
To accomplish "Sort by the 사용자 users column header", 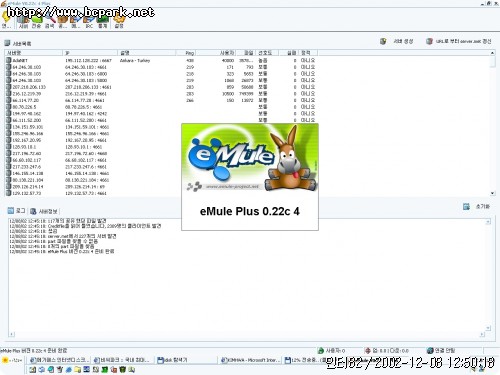I will [216, 53].
